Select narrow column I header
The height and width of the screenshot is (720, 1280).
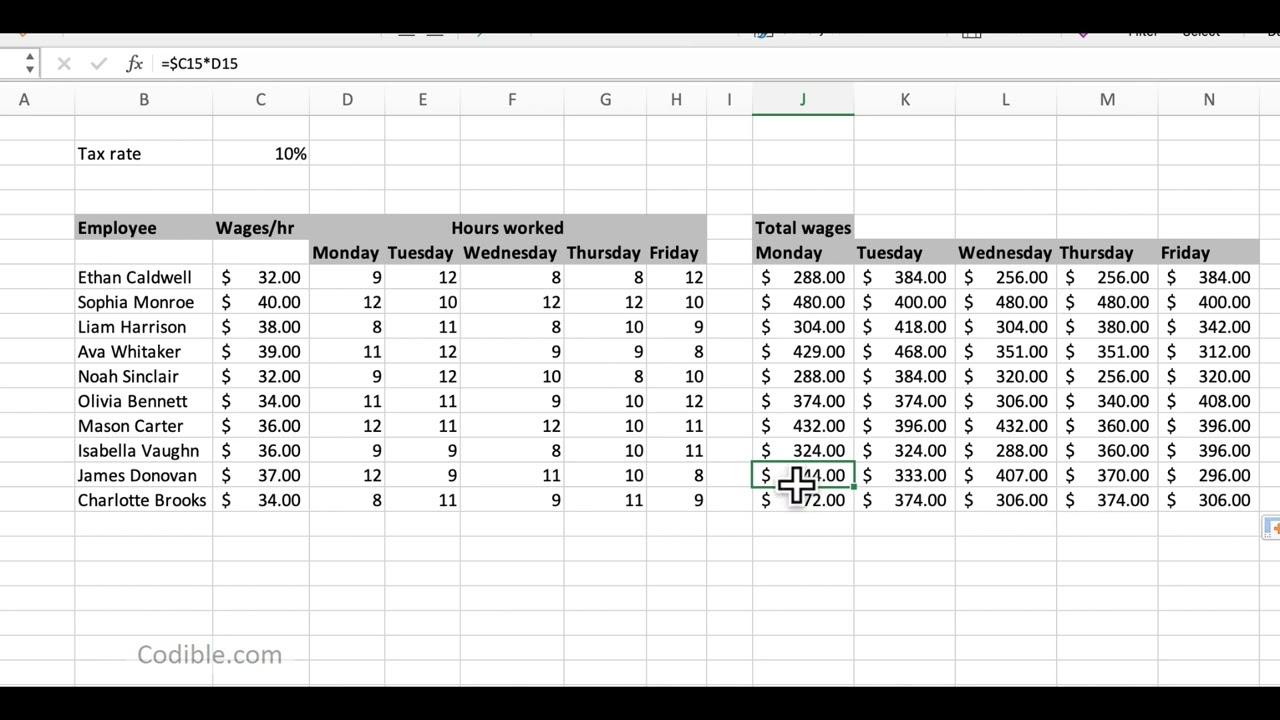[729, 100]
